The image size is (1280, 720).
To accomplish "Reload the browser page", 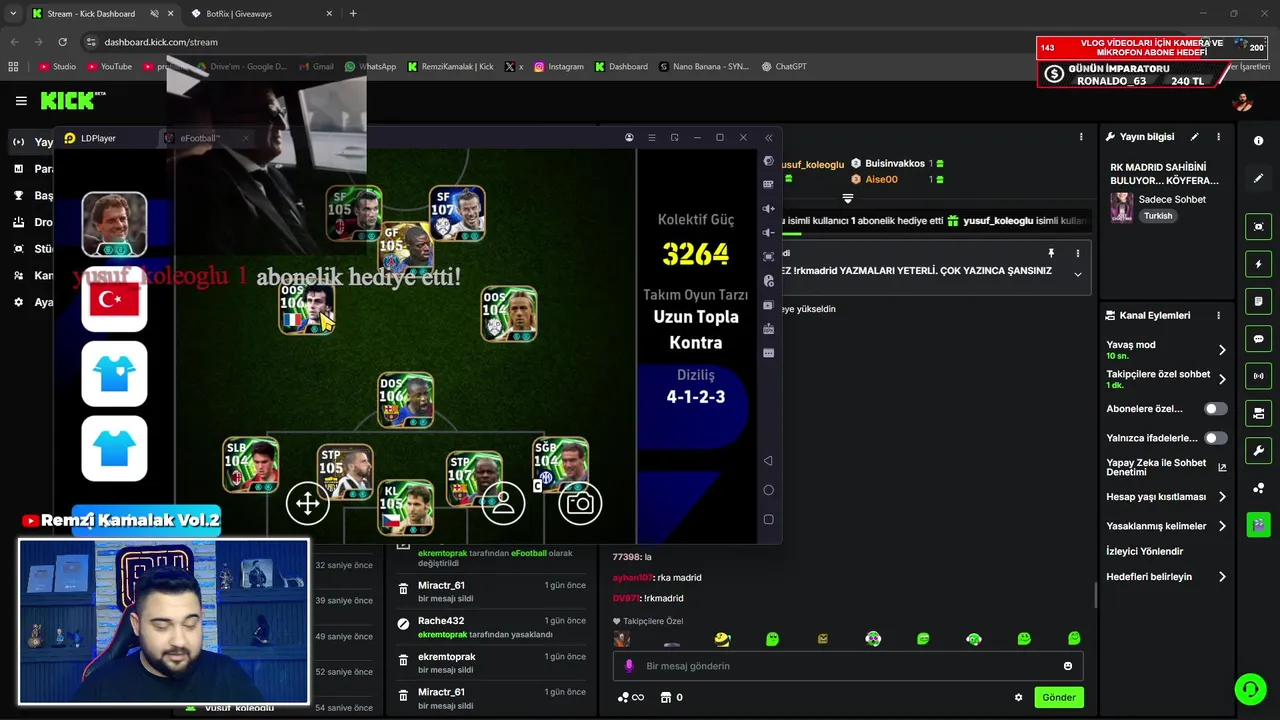I will [62, 42].
